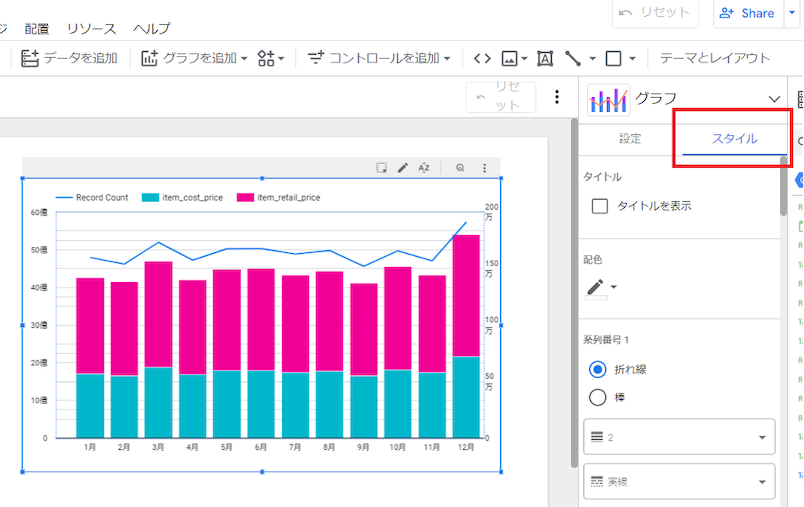Open the グラフを追加 dropdown
Screen dimensions: 804x507
tap(194, 58)
